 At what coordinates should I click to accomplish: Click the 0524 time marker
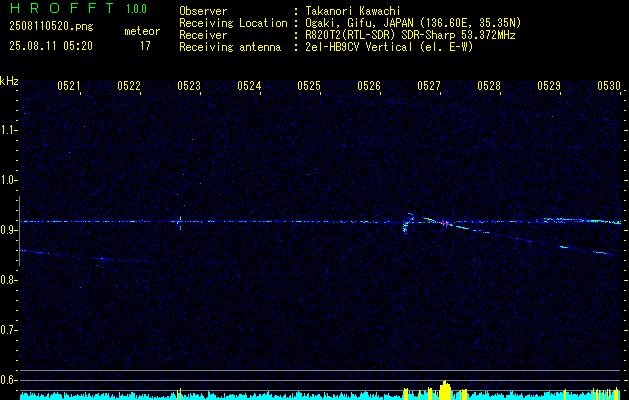249,85
